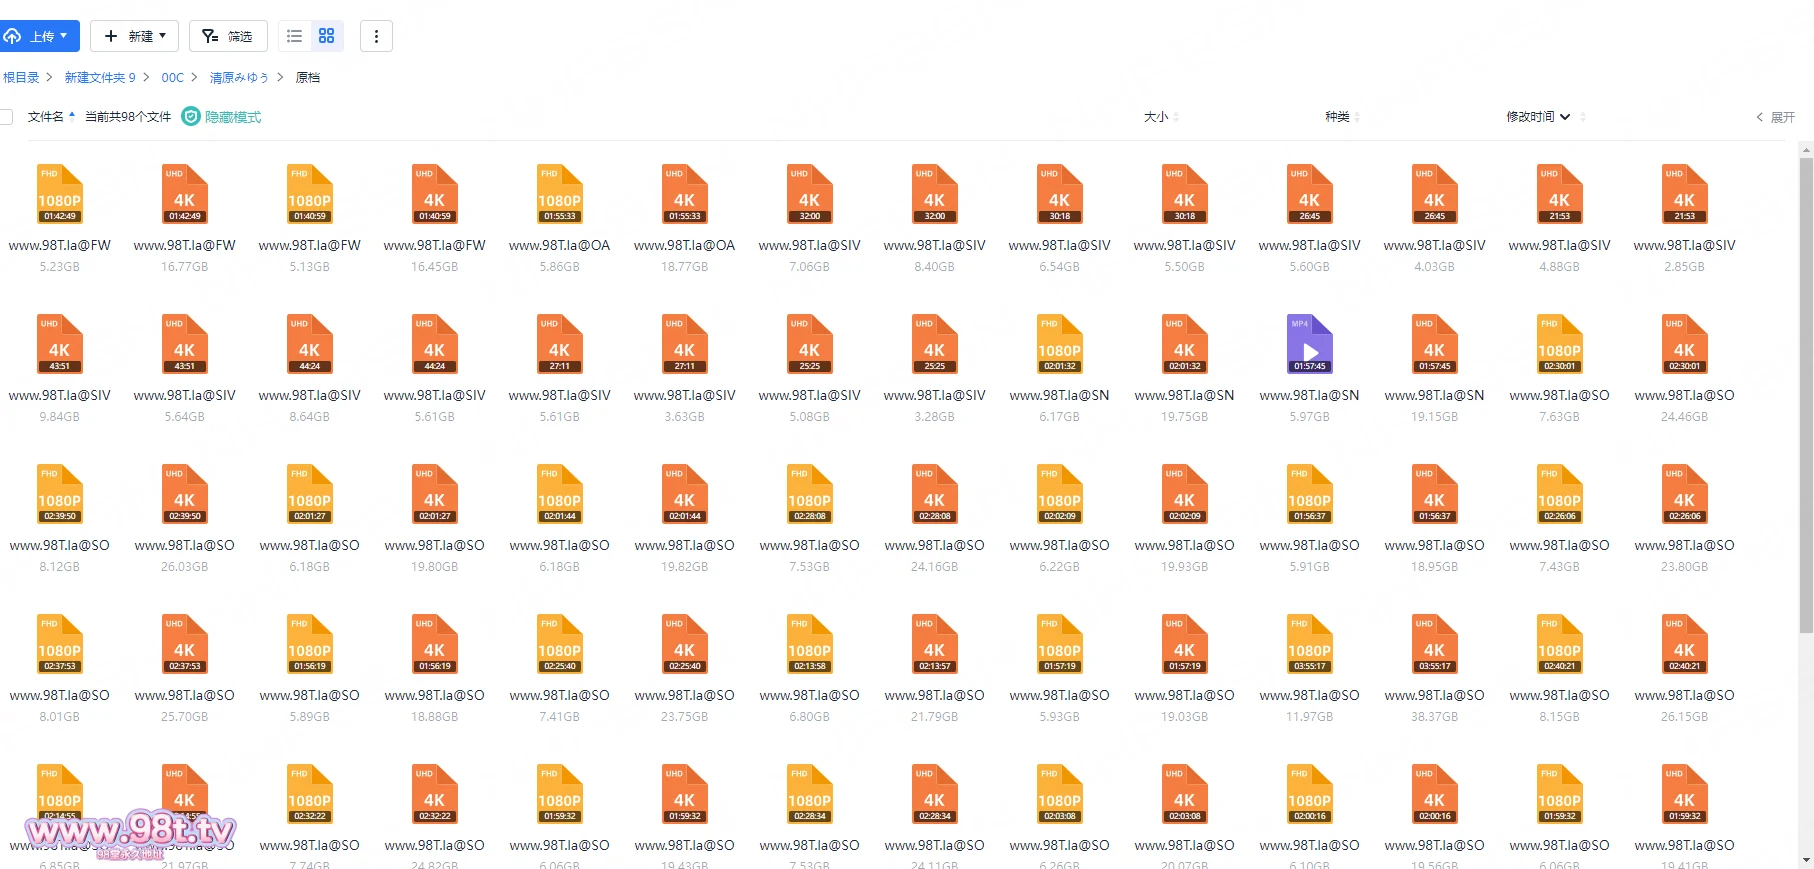Sort files by 大小 column
The image size is (1814, 869).
point(1156,117)
